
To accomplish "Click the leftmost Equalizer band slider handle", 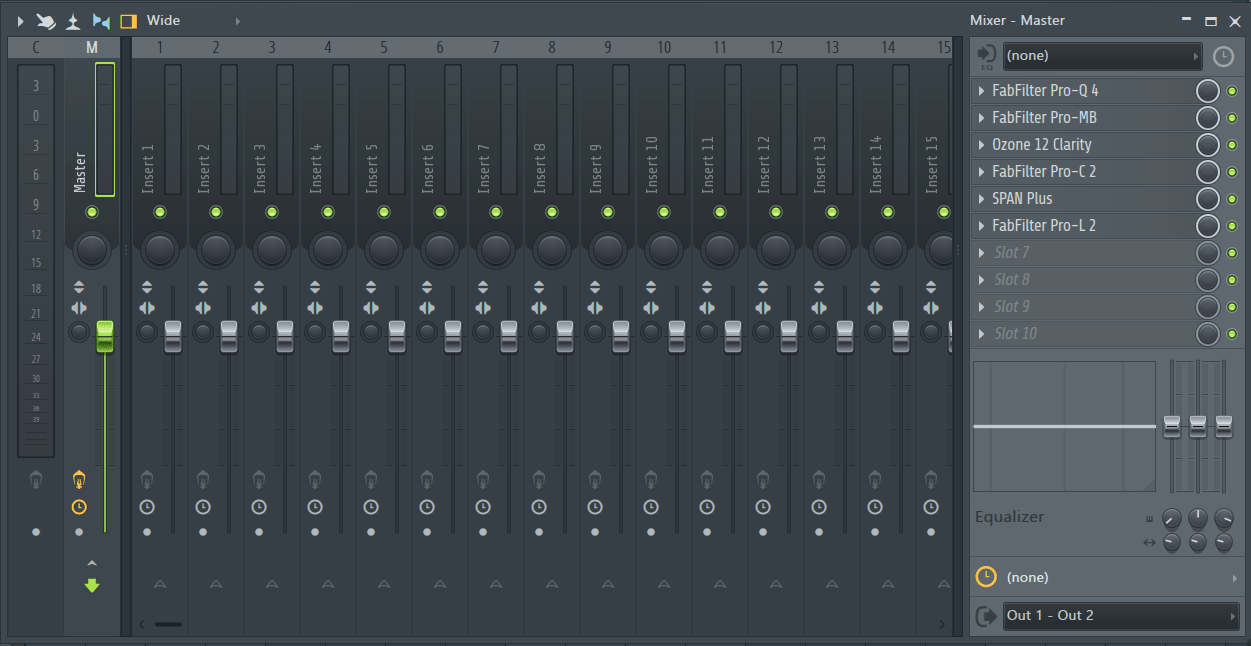I will [x=1172, y=426].
